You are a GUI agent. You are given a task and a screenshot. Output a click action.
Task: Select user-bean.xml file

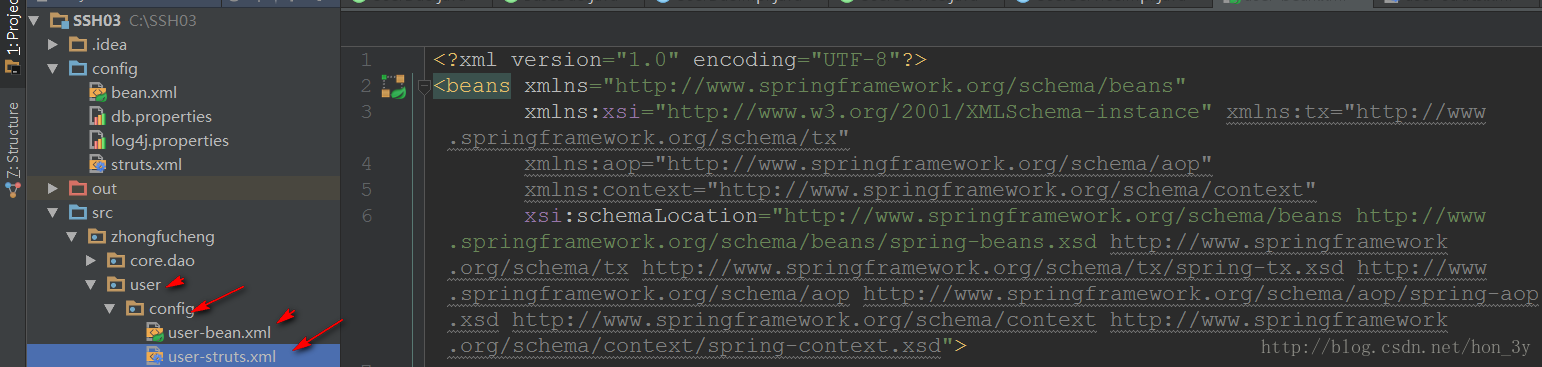[219, 333]
